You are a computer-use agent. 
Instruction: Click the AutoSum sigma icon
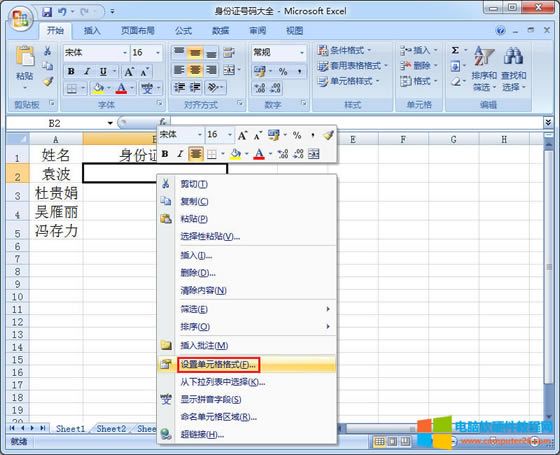455,50
